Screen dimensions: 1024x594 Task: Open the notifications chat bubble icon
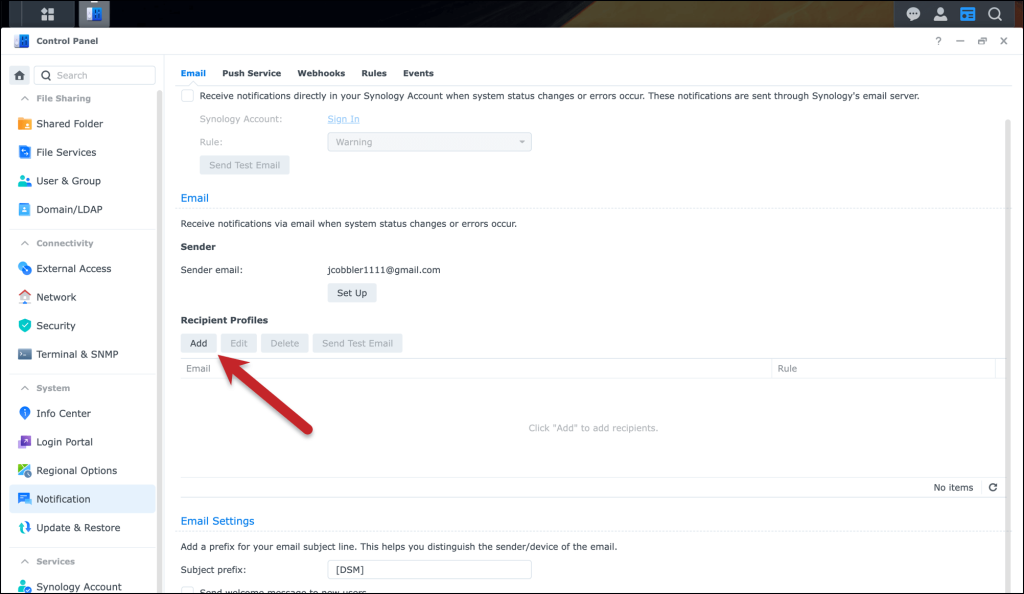pyautogui.click(x=913, y=14)
